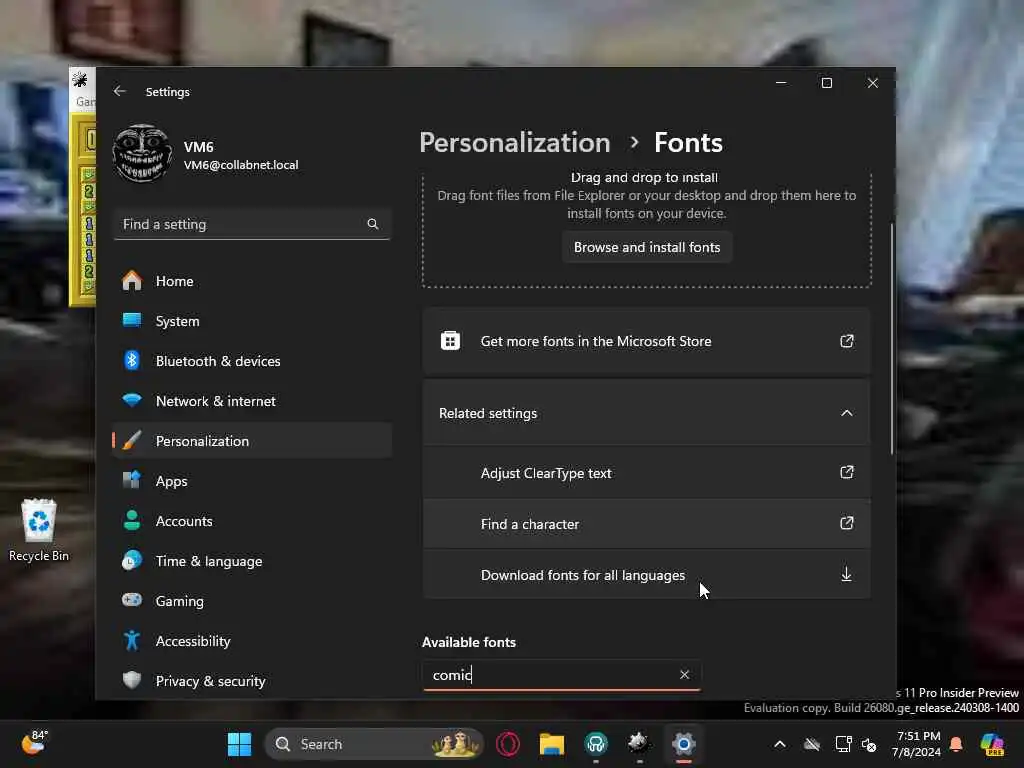The width and height of the screenshot is (1024, 768).
Task: Click Settings gear icon on taskbar
Action: pos(683,744)
